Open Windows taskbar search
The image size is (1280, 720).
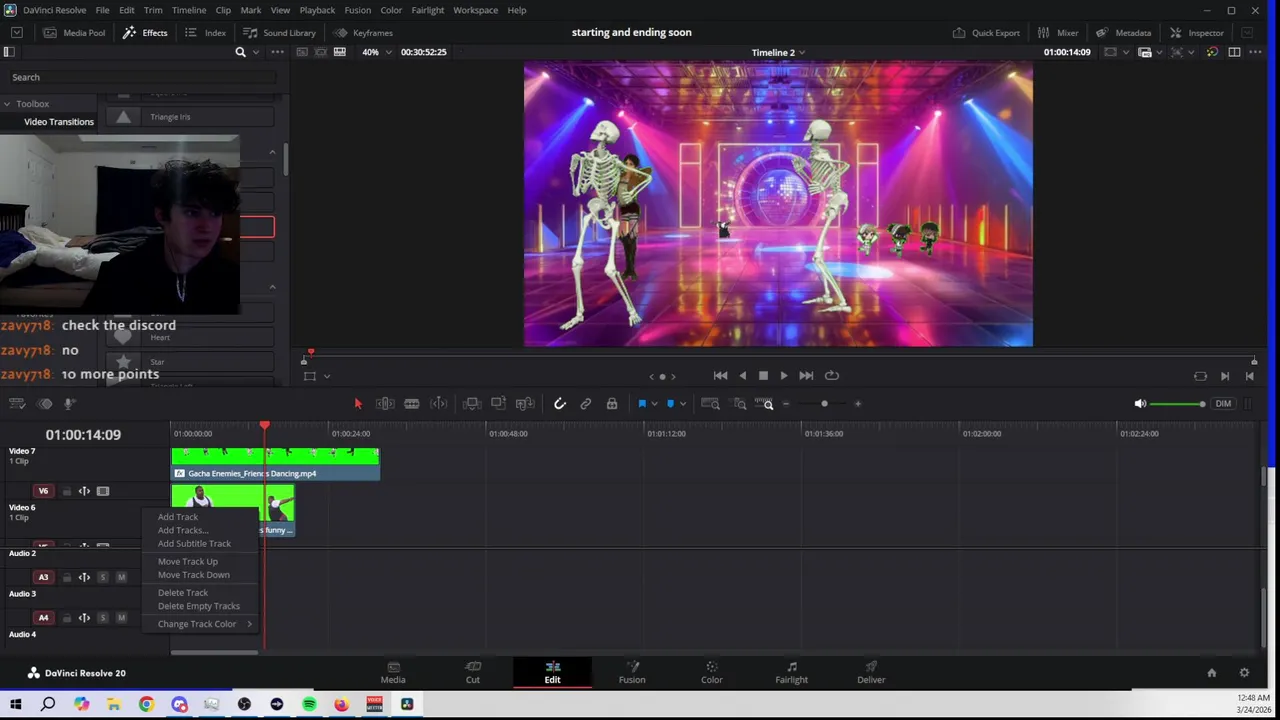(48, 704)
